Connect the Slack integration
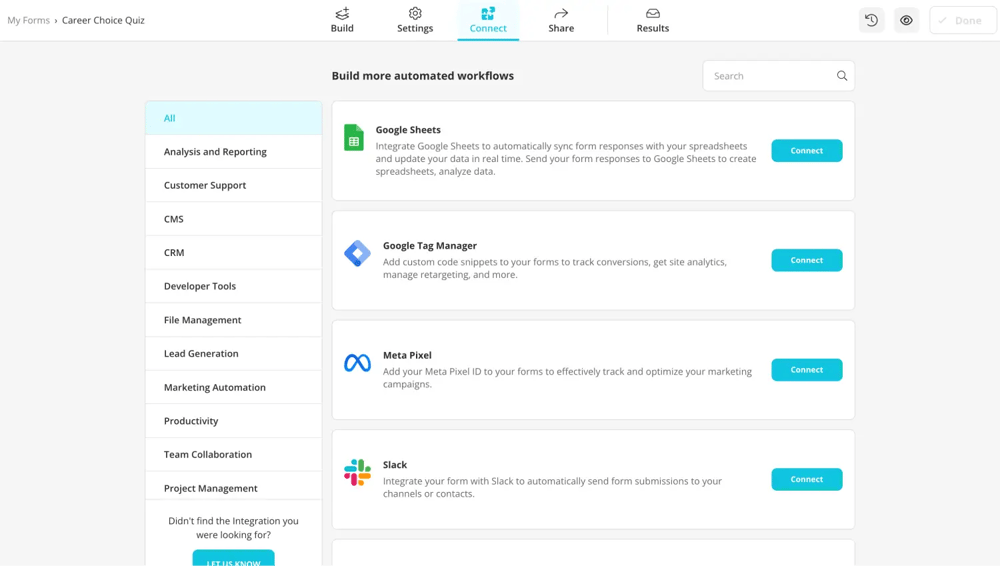The height and width of the screenshot is (566, 1000). [x=806, y=479]
